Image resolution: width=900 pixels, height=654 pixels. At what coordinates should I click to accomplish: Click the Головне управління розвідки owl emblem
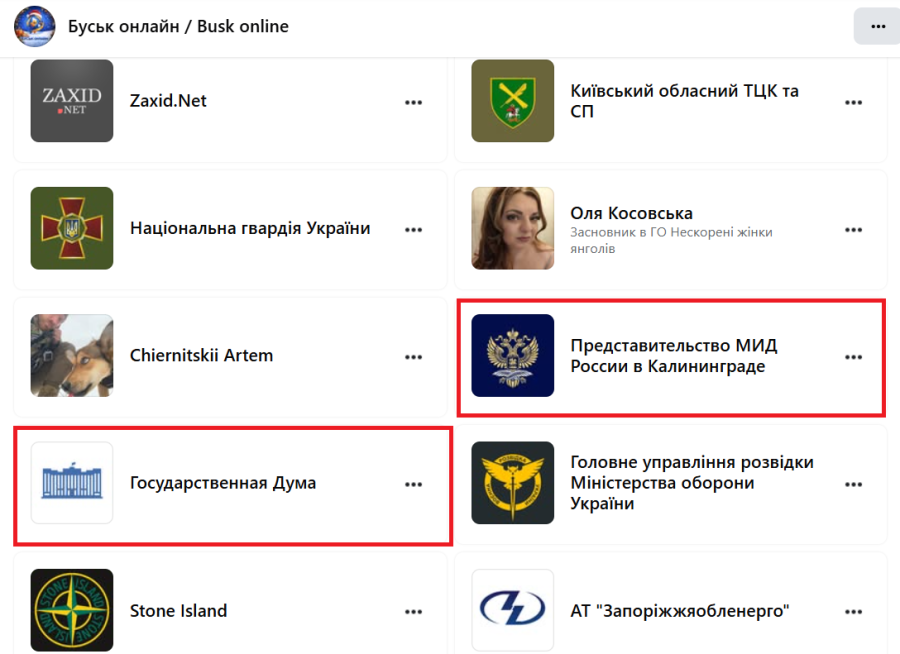[x=513, y=483]
